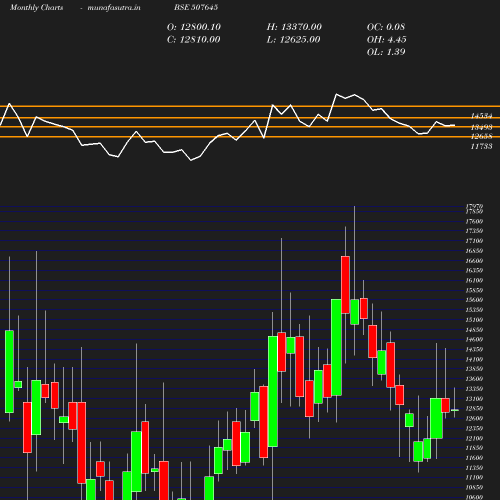Click the 12350 price axis label
This screenshot has width=500, height=500.
(474, 428)
